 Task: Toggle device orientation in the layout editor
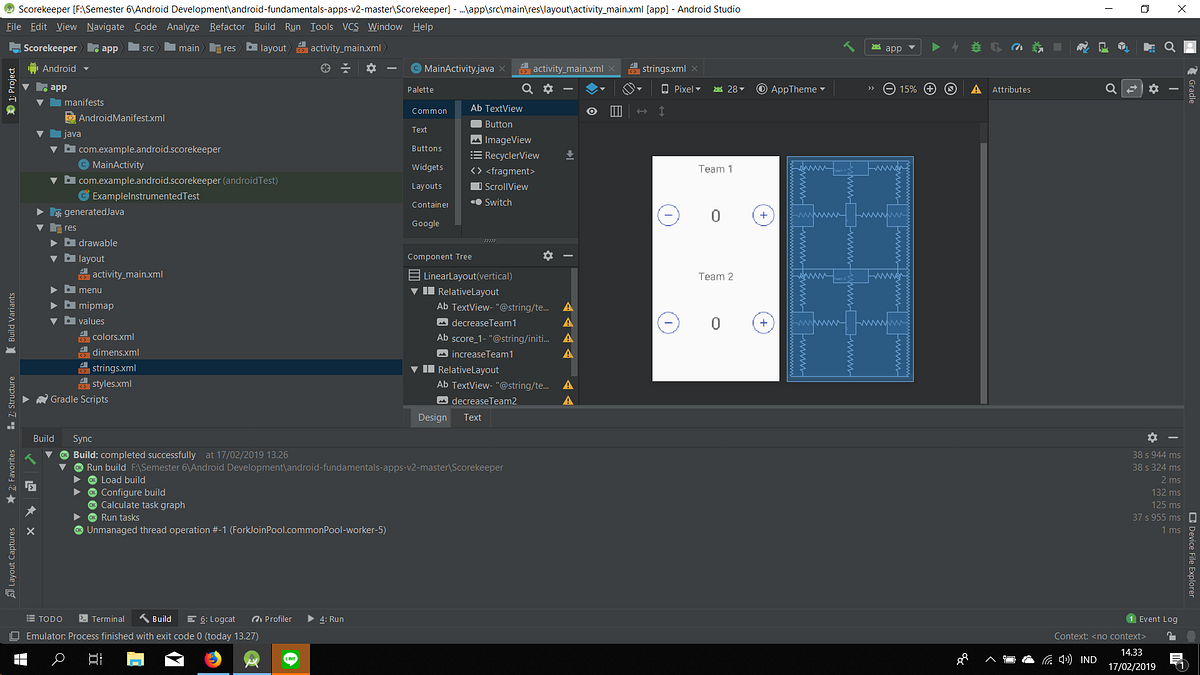point(629,89)
